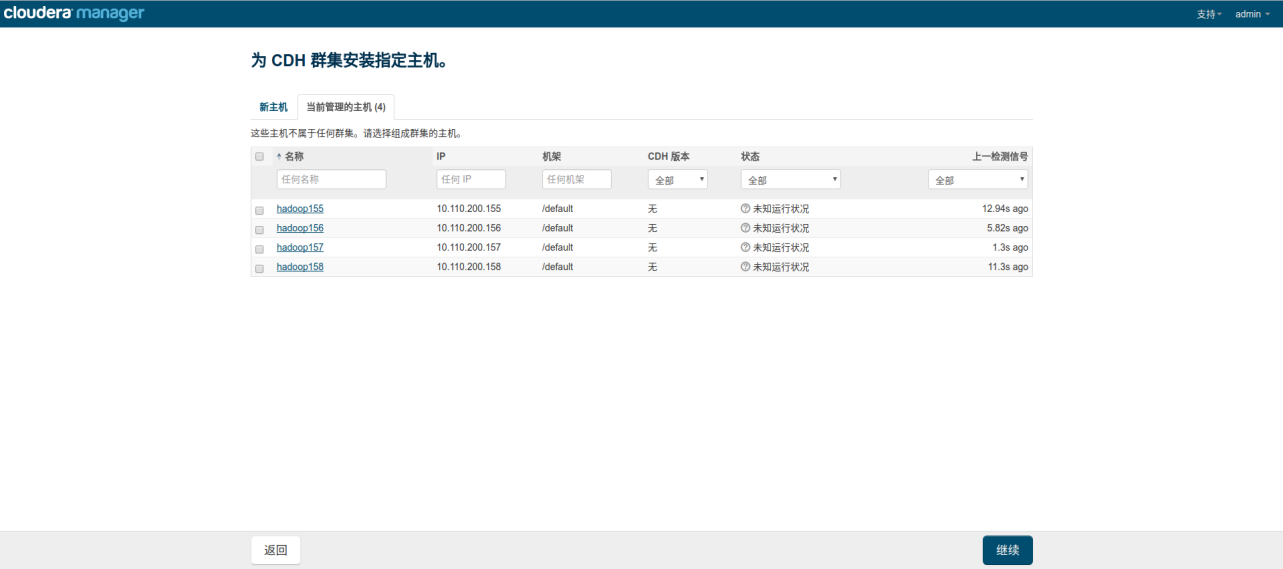
Task: Click the 任何名称 name filter field
Action: (x=331, y=180)
